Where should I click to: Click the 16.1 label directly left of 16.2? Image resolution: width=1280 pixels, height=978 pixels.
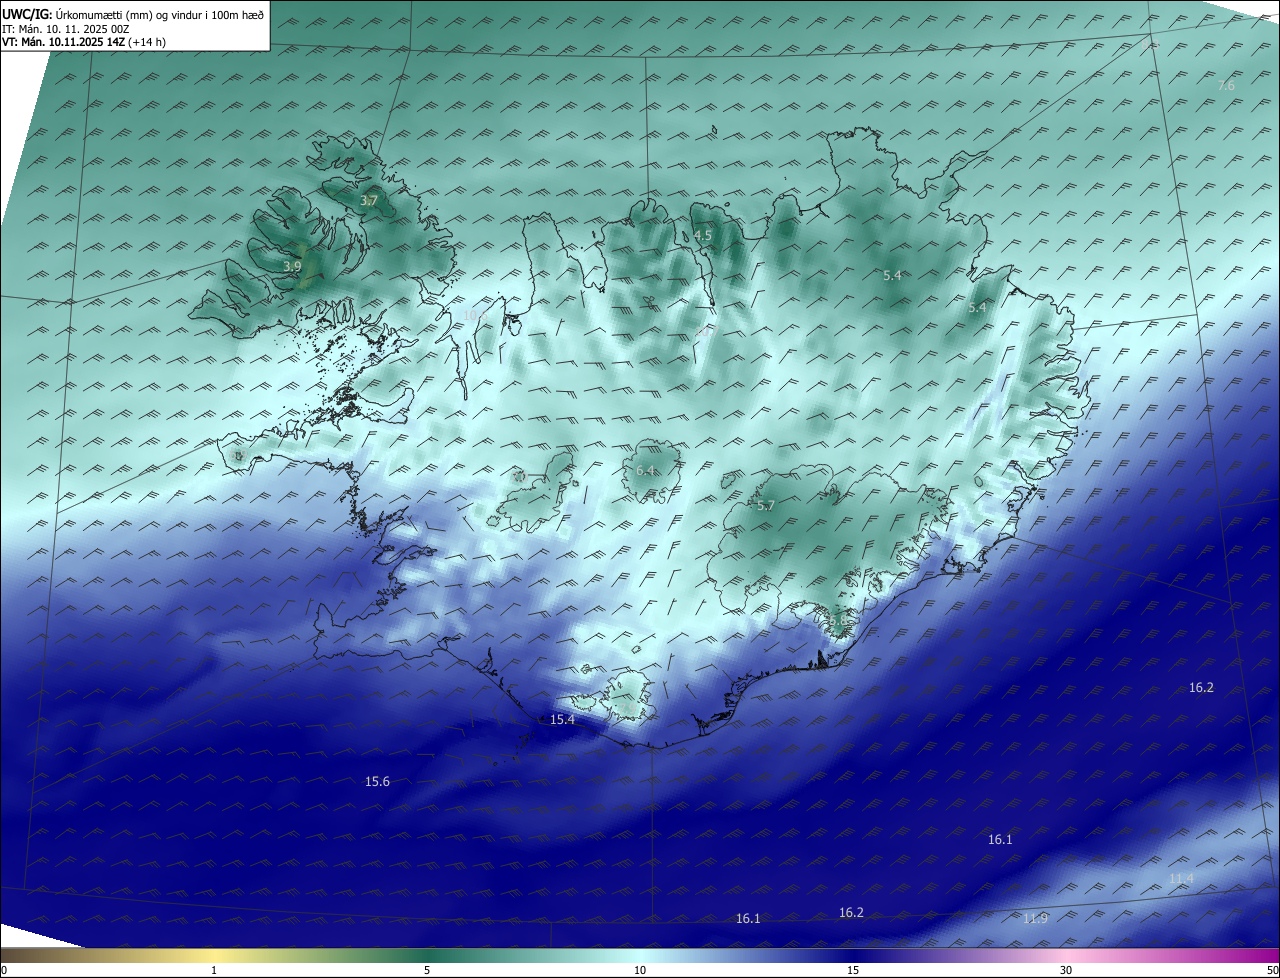pos(748,919)
